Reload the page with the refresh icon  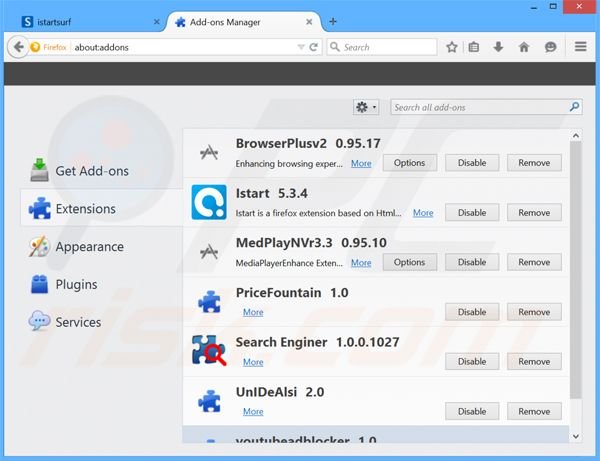coord(313,47)
